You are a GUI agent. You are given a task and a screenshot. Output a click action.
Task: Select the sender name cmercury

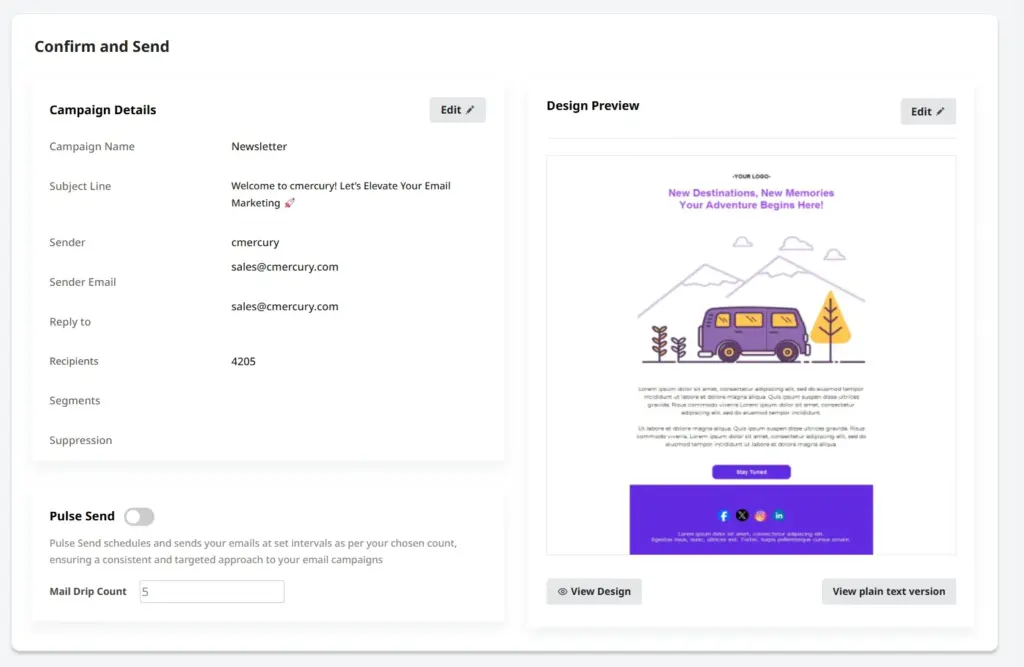(255, 242)
